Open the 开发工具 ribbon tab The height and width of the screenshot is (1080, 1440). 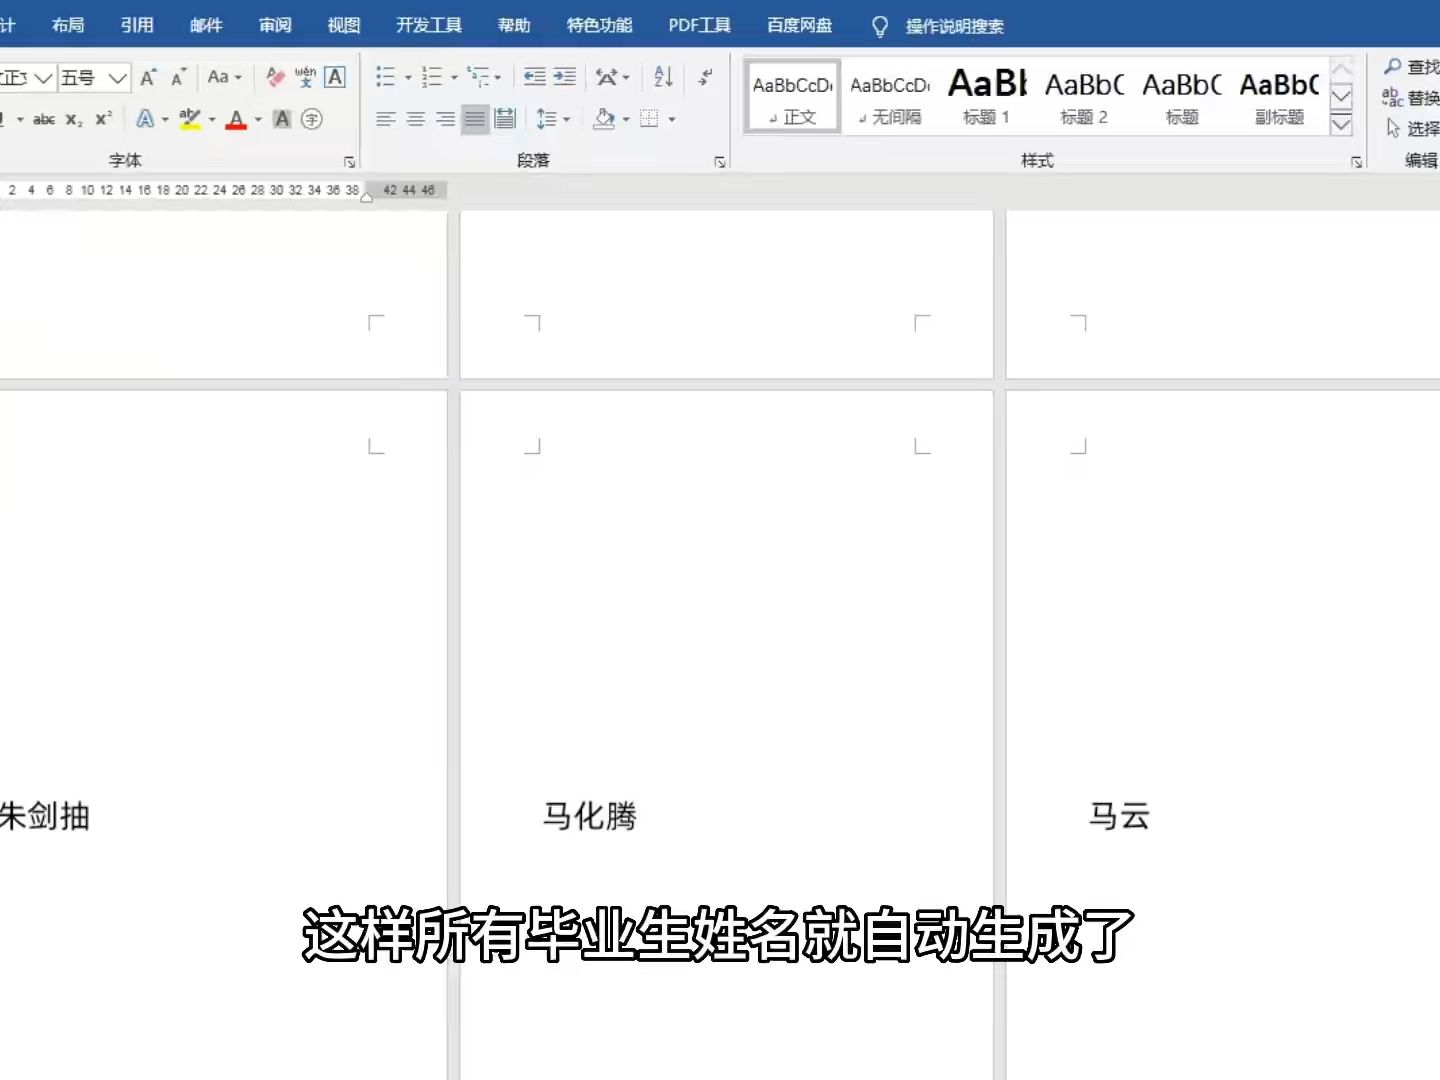click(428, 25)
